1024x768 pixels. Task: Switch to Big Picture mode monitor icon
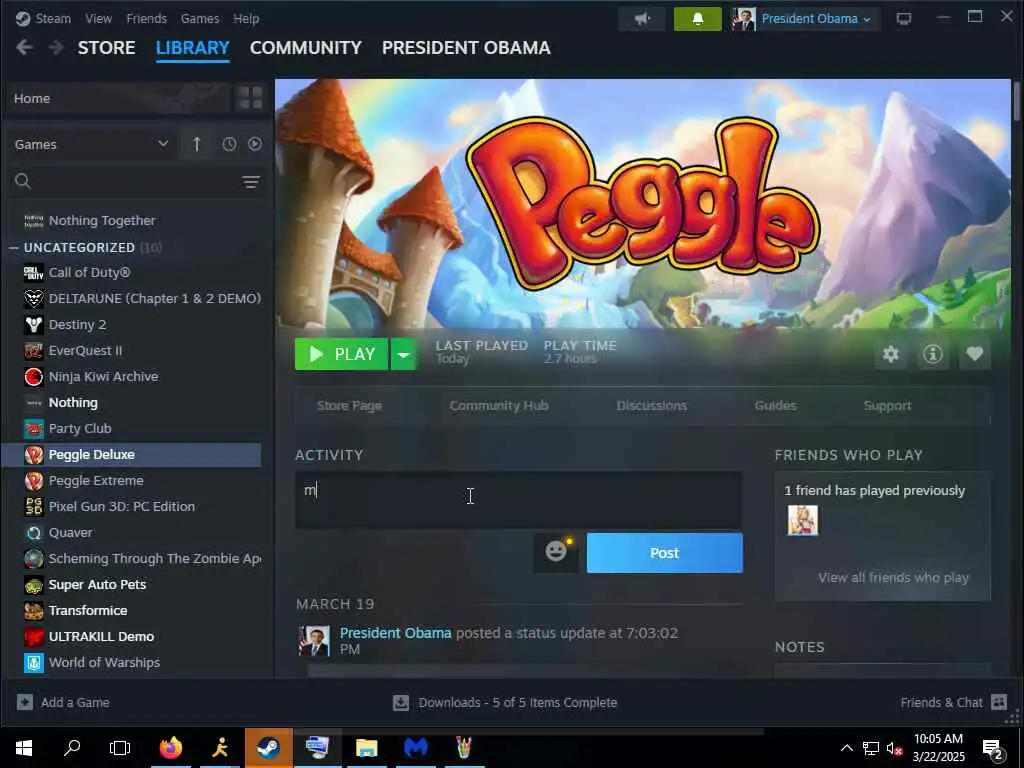tap(904, 19)
